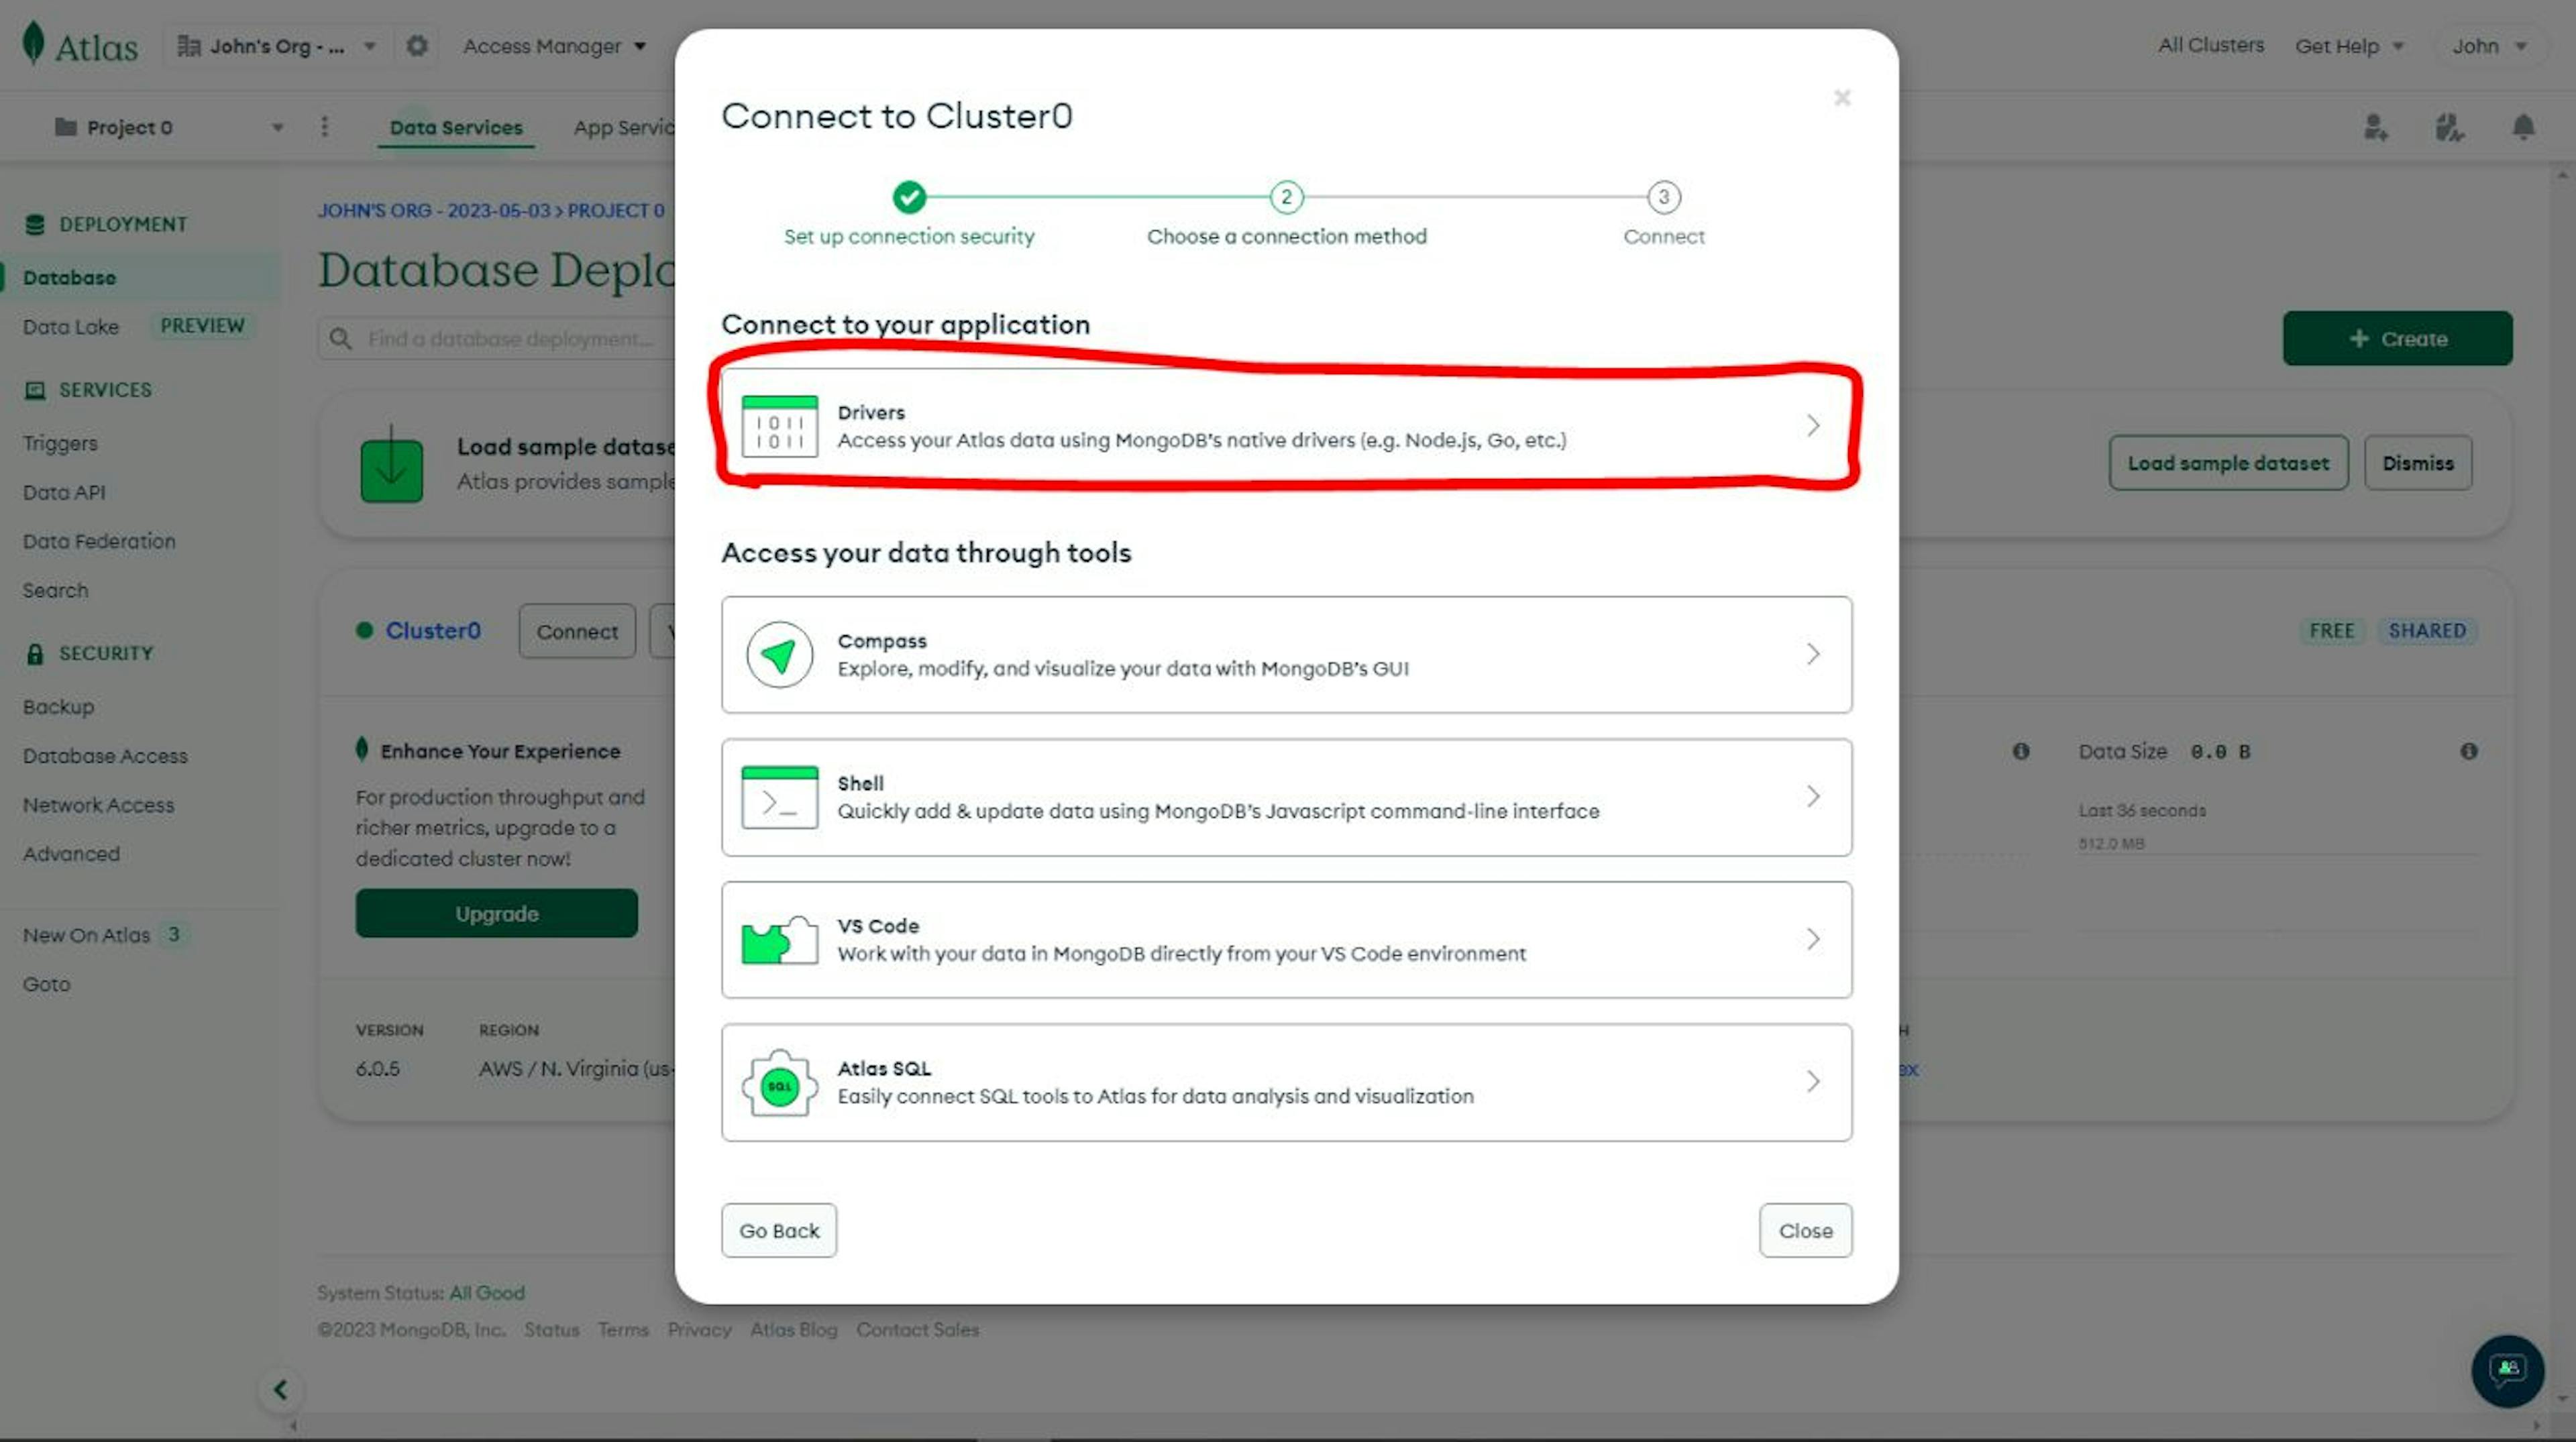Viewport: 2576px width, 1442px height.
Task: Click the Shell terminal icon
Action: pos(780,798)
